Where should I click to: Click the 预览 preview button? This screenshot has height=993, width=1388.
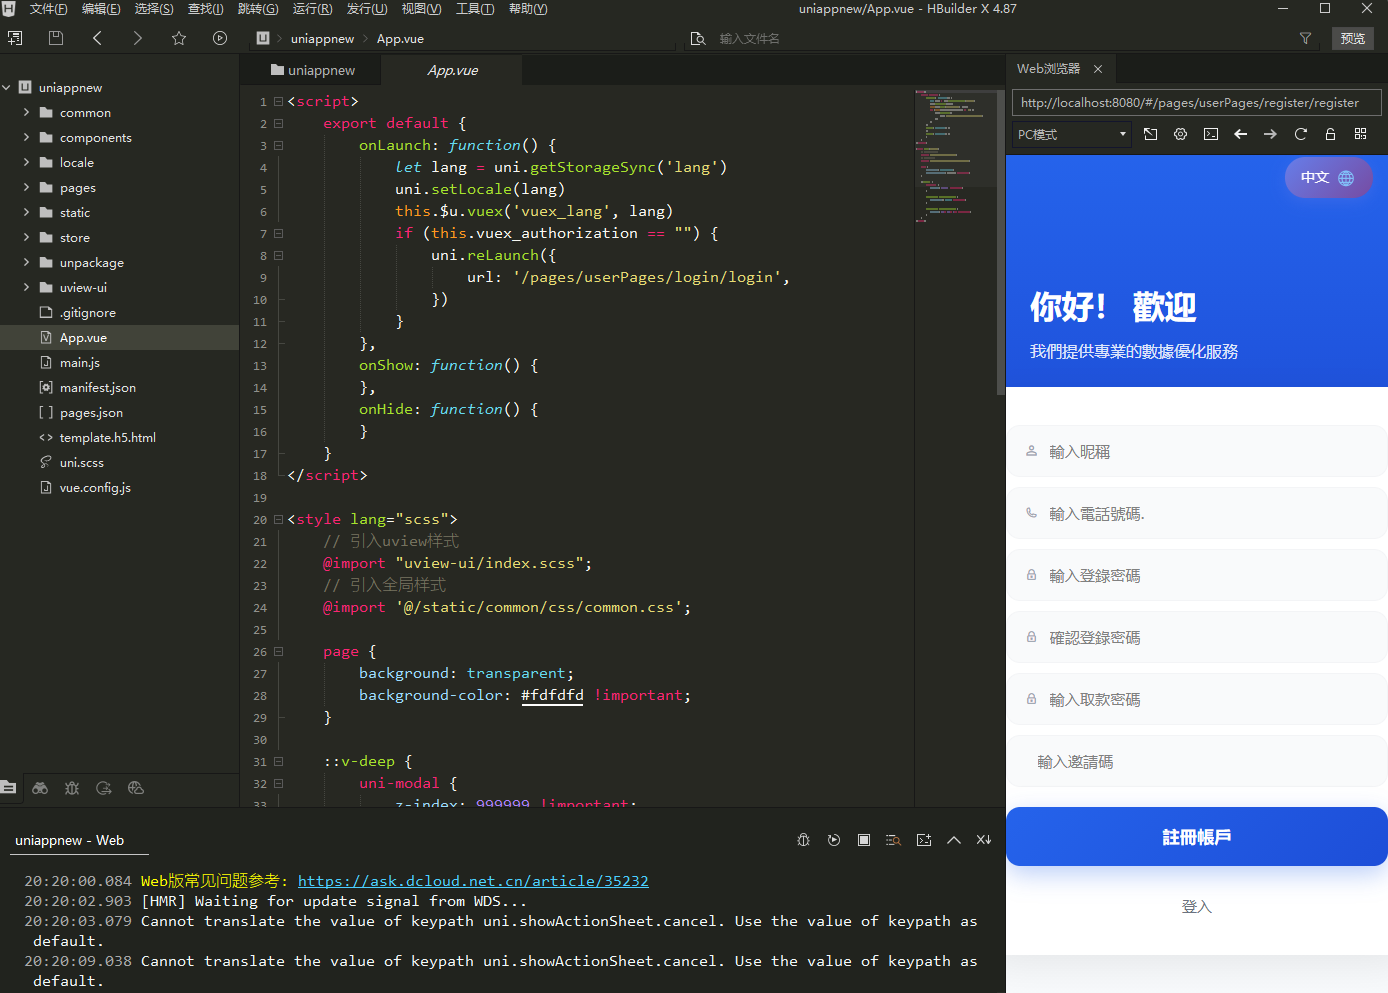pyautogui.click(x=1353, y=38)
